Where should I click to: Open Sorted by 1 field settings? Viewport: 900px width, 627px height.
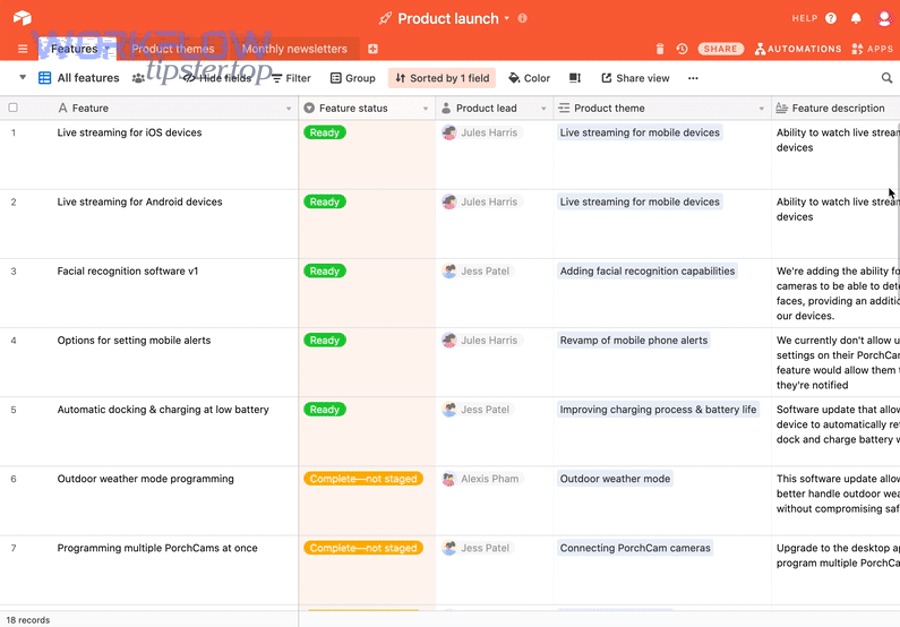(442, 78)
